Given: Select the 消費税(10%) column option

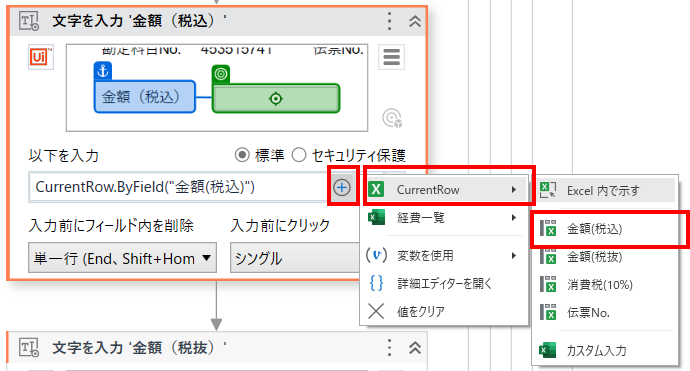Looking at the screenshot, I should pyautogui.click(x=605, y=285).
